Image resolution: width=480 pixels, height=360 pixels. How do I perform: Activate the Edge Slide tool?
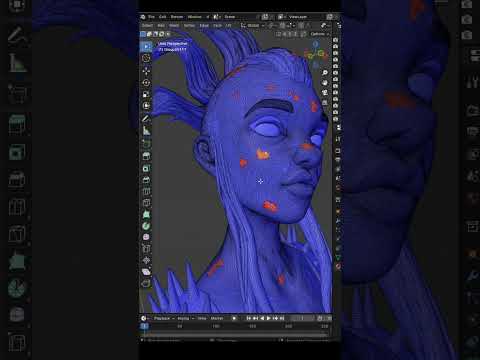click(146, 248)
